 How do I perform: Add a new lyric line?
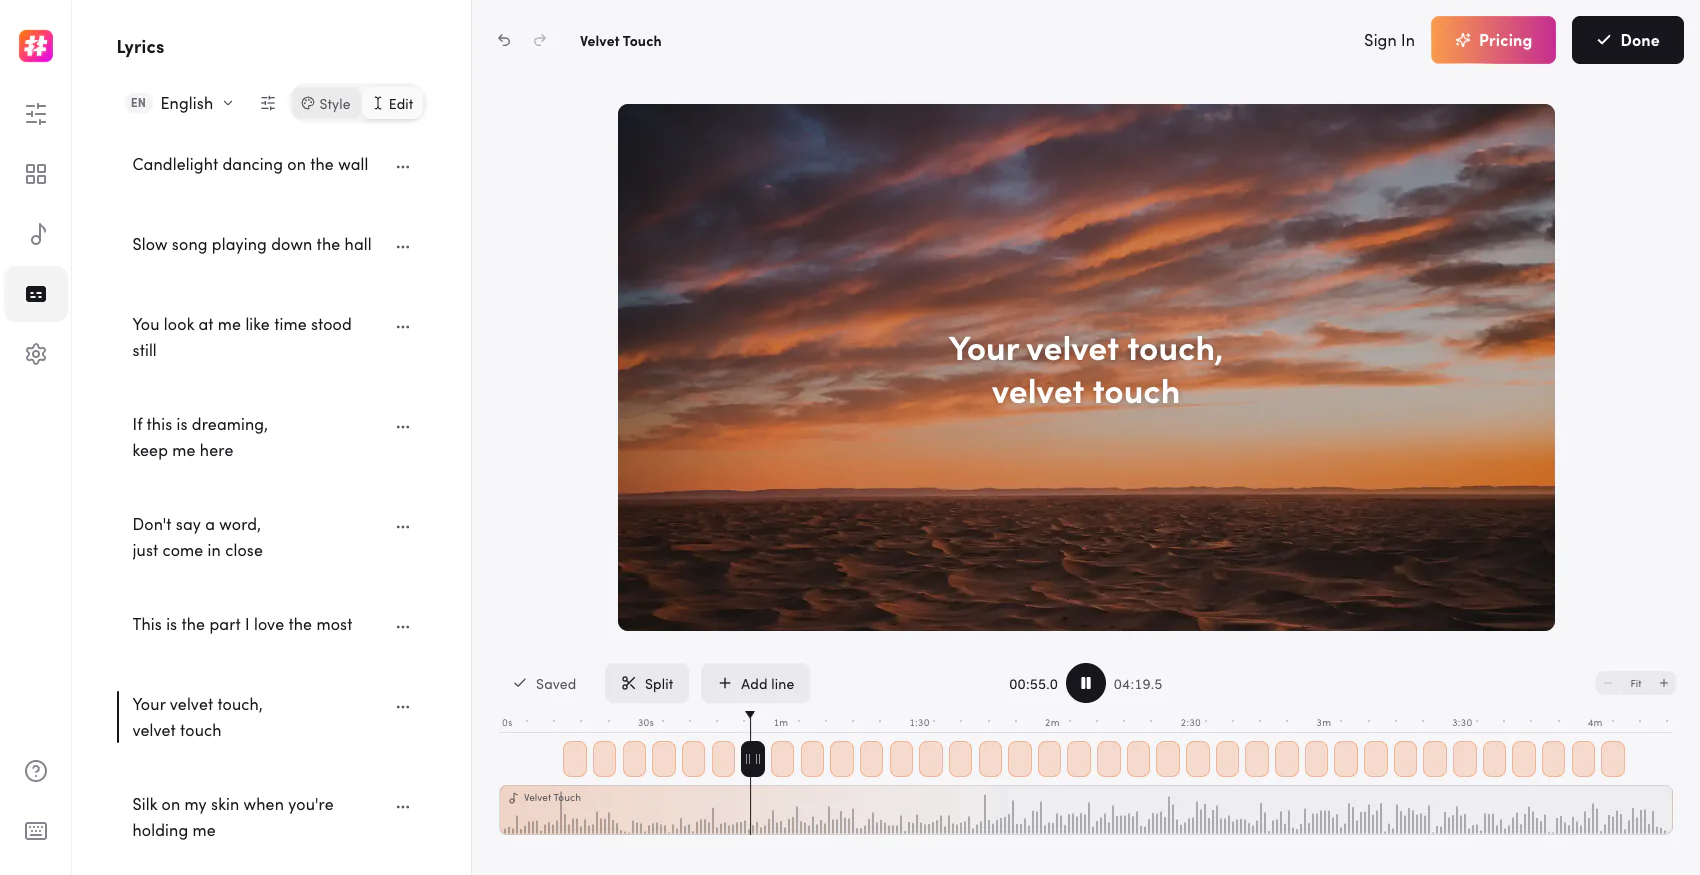click(755, 683)
